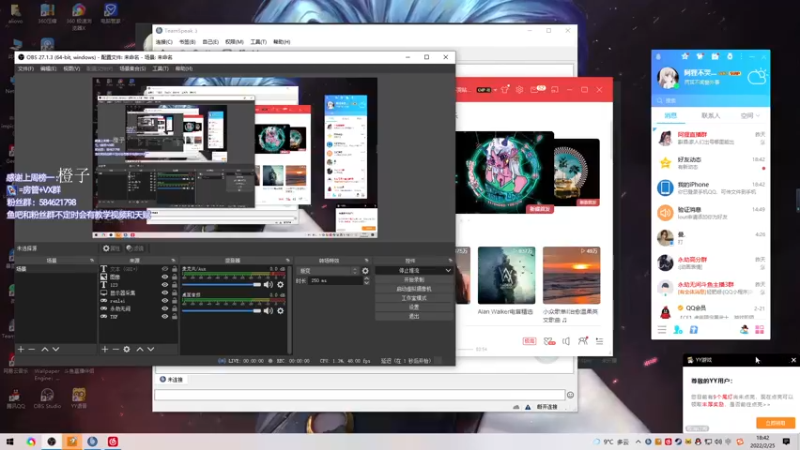Viewport: 800px width, 450px height.
Task: Add a new source in OBS Sources panel
Action: 105,349
